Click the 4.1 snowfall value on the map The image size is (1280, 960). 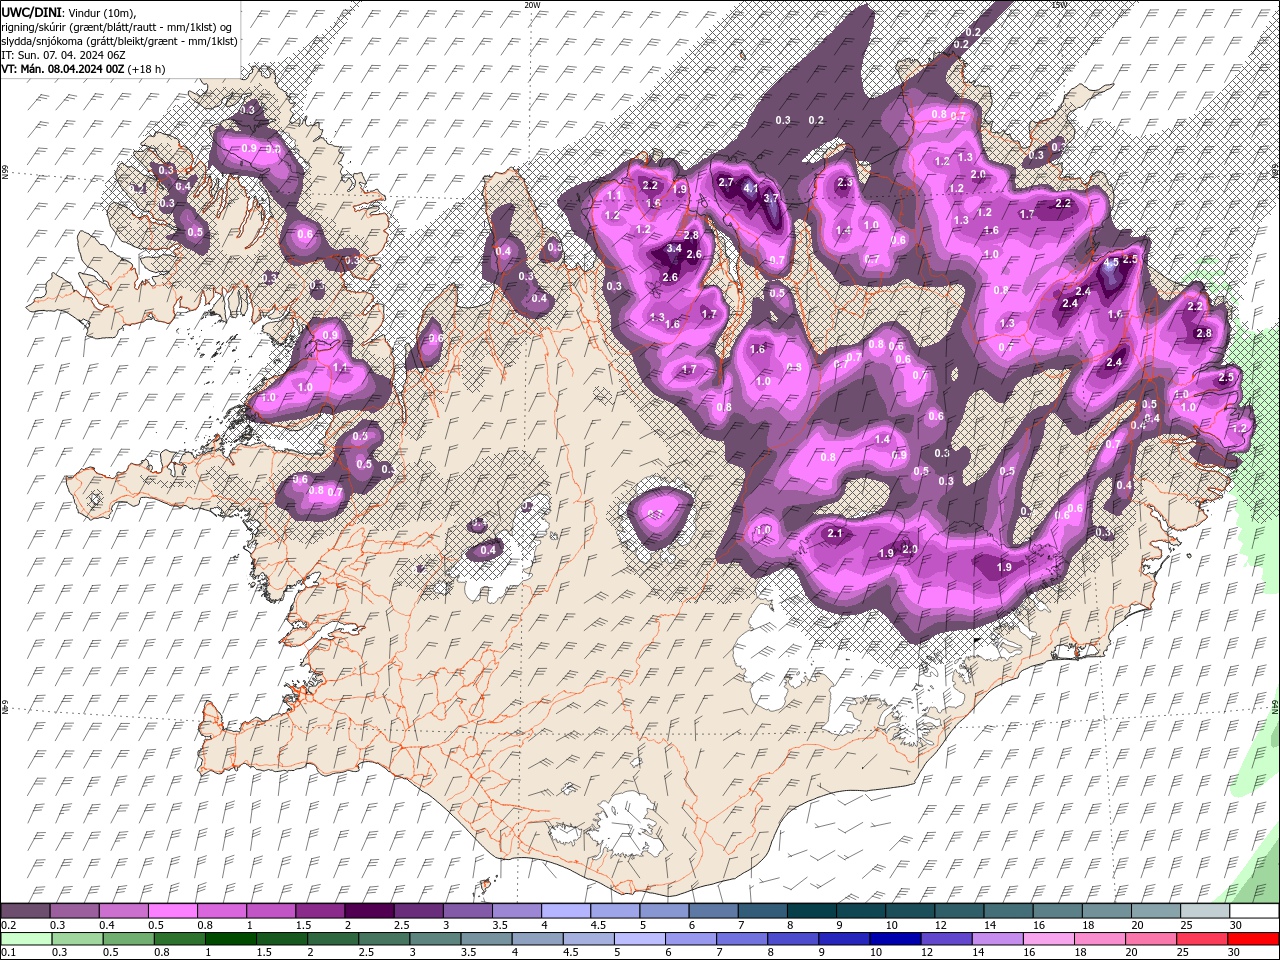[x=751, y=189]
